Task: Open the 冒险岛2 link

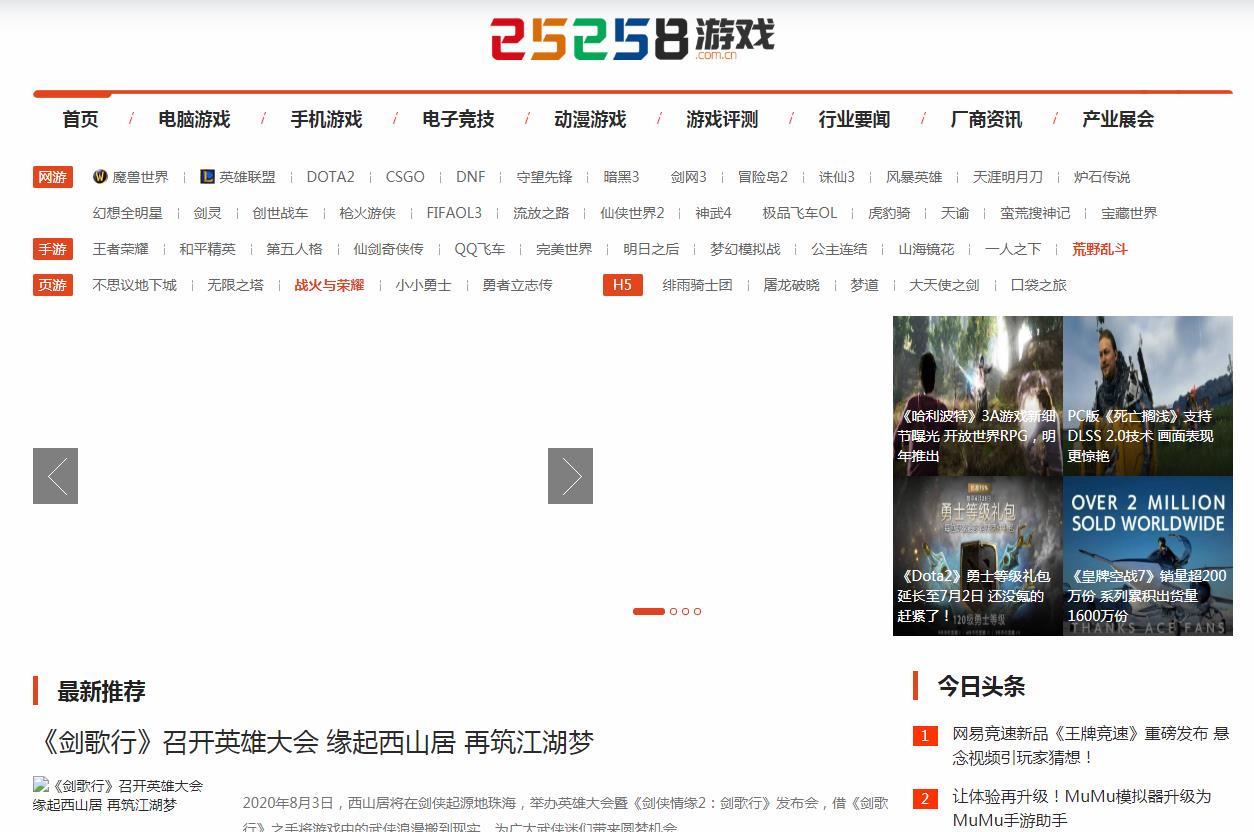Action: coord(763,177)
